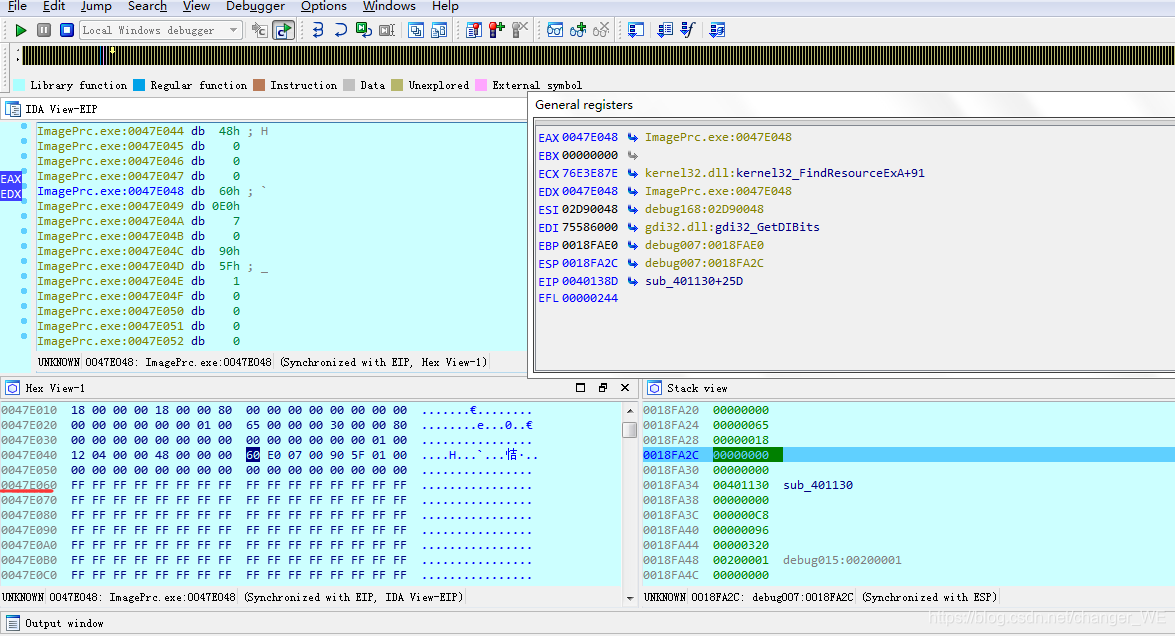Add a breakpoint using the red plus icon
1175x636 pixels.
(x=497, y=29)
